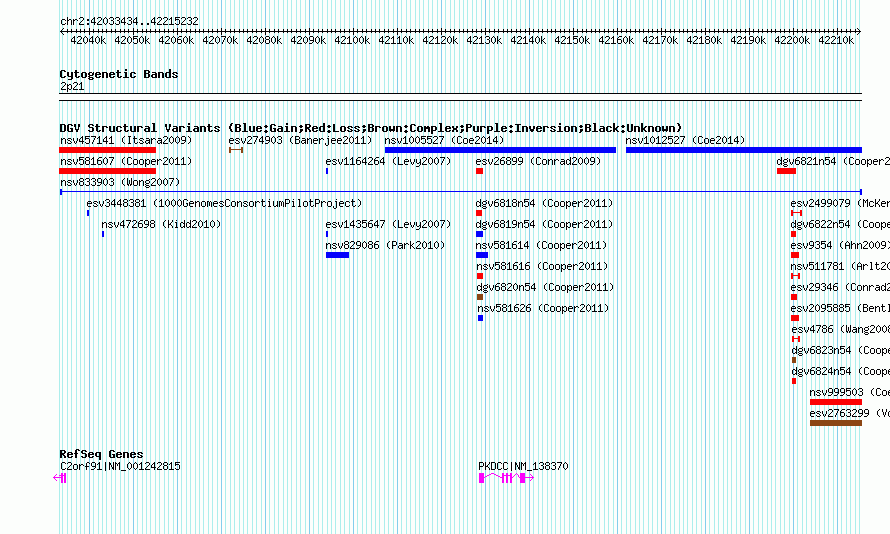Open nsv1012527 (Coe2014) label
The height and width of the screenshot is (534, 890).
coord(686,140)
